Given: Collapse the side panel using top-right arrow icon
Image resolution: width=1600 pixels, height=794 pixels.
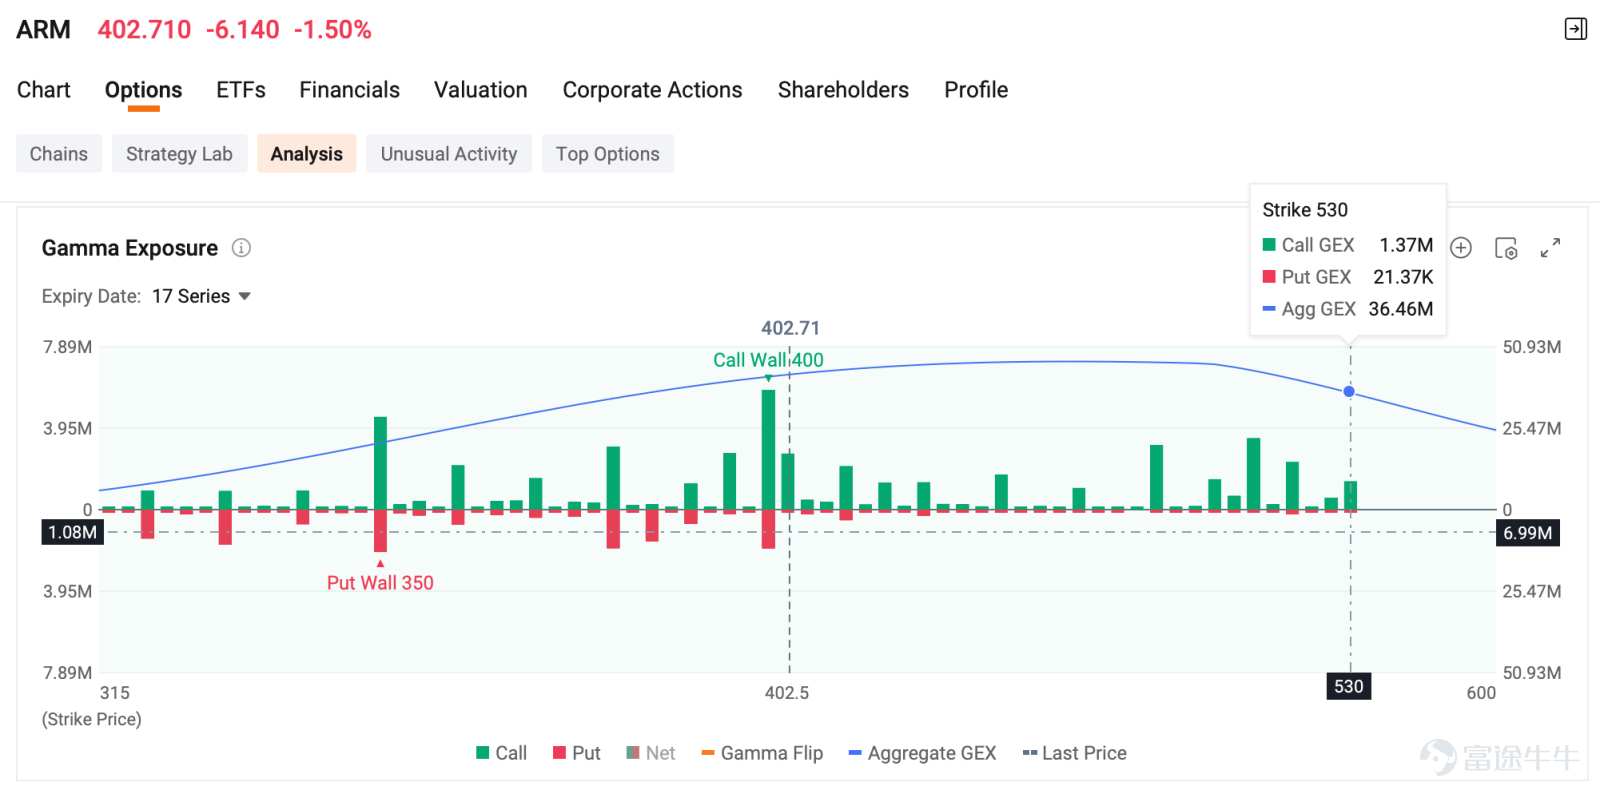Looking at the screenshot, I should pyautogui.click(x=1575, y=29).
